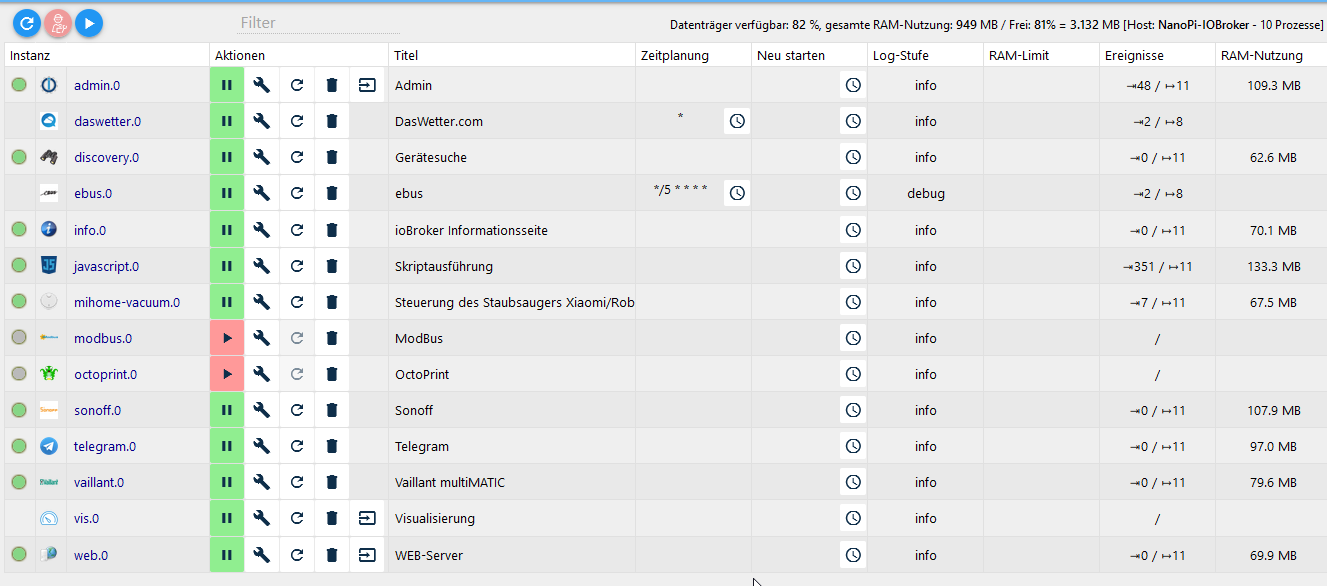Screen dimensions: 1327x586
Task: Edit the ebus.0 schedule clock
Action: [x=737, y=193]
